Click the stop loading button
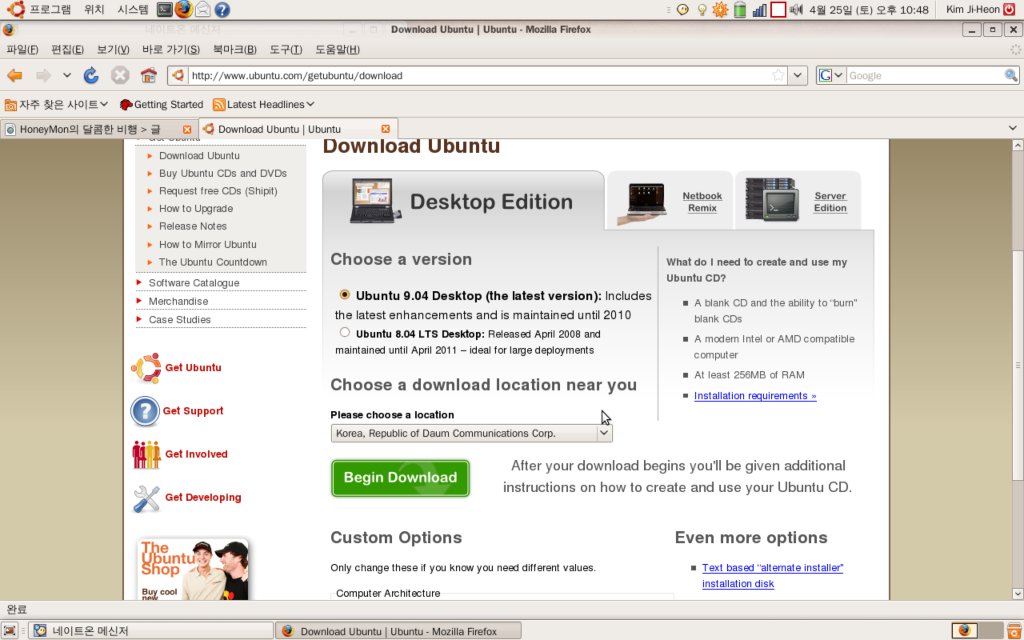Screen dimensions: 1024x640 tap(120, 76)
